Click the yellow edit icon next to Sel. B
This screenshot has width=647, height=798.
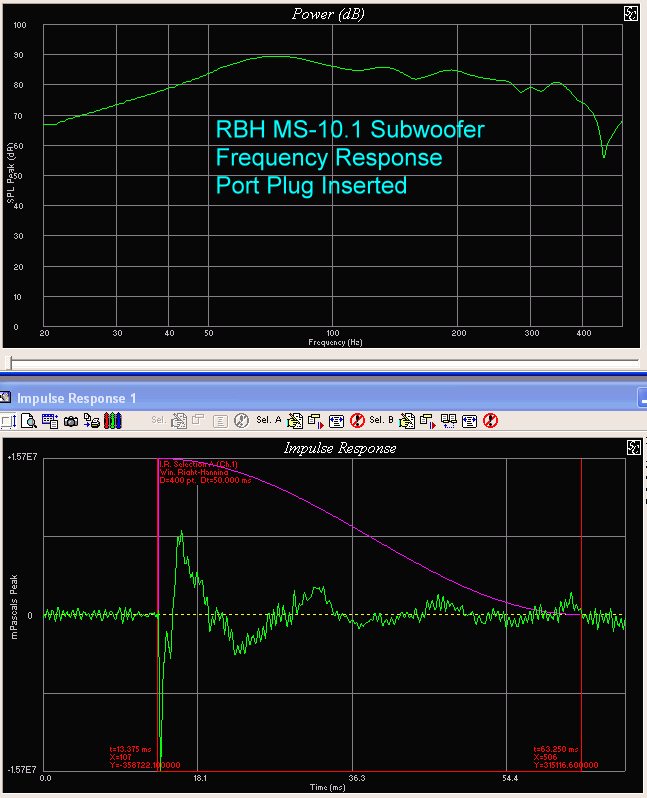click(x=407, y=421)
